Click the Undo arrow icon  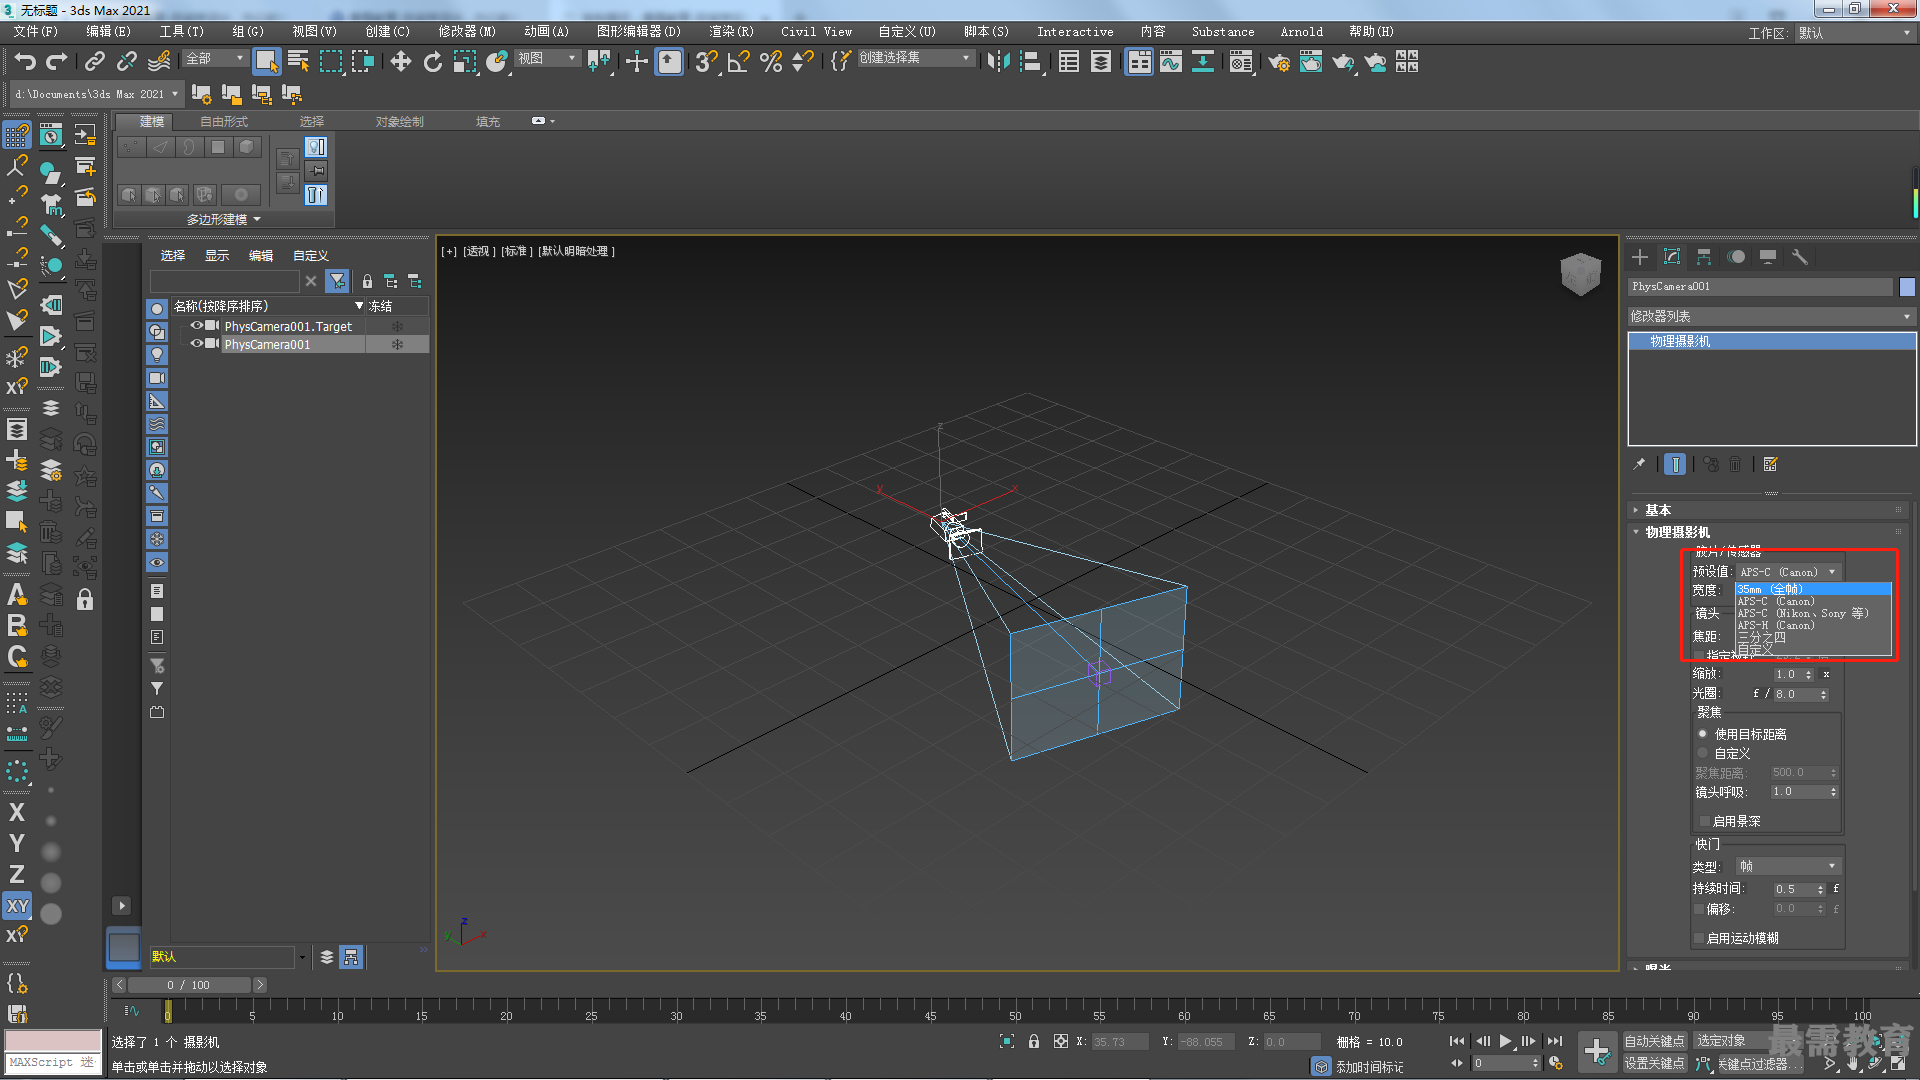[x=25, y=62]
